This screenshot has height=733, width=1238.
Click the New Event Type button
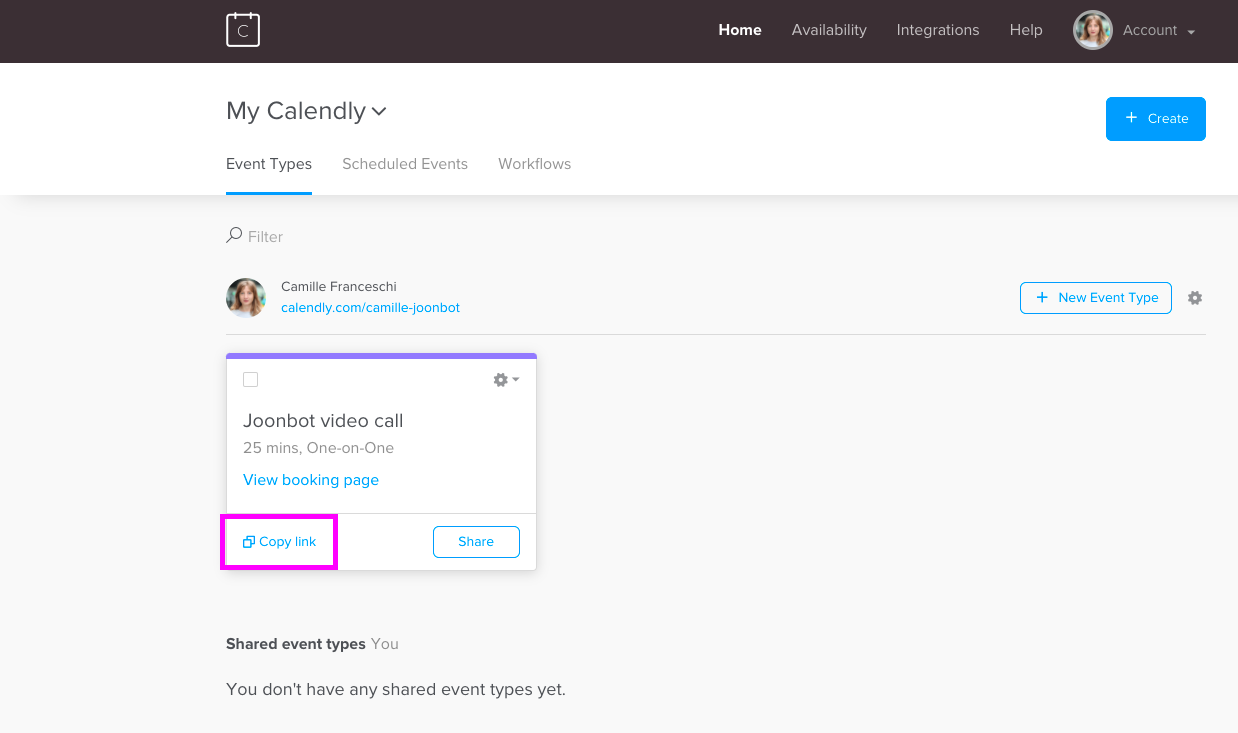[1096, 297]
